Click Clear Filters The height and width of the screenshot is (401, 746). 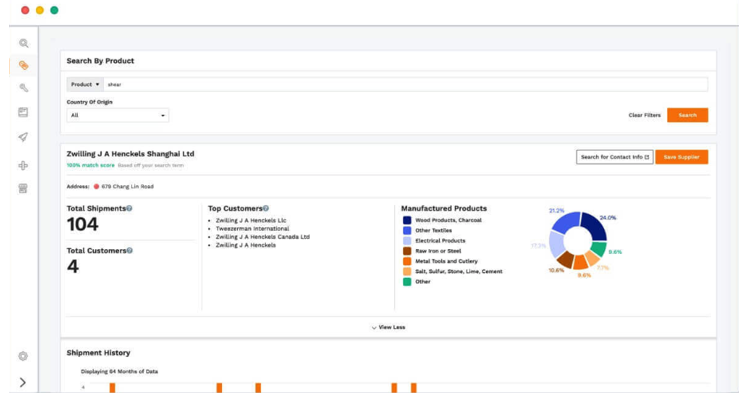pos(644,115)
